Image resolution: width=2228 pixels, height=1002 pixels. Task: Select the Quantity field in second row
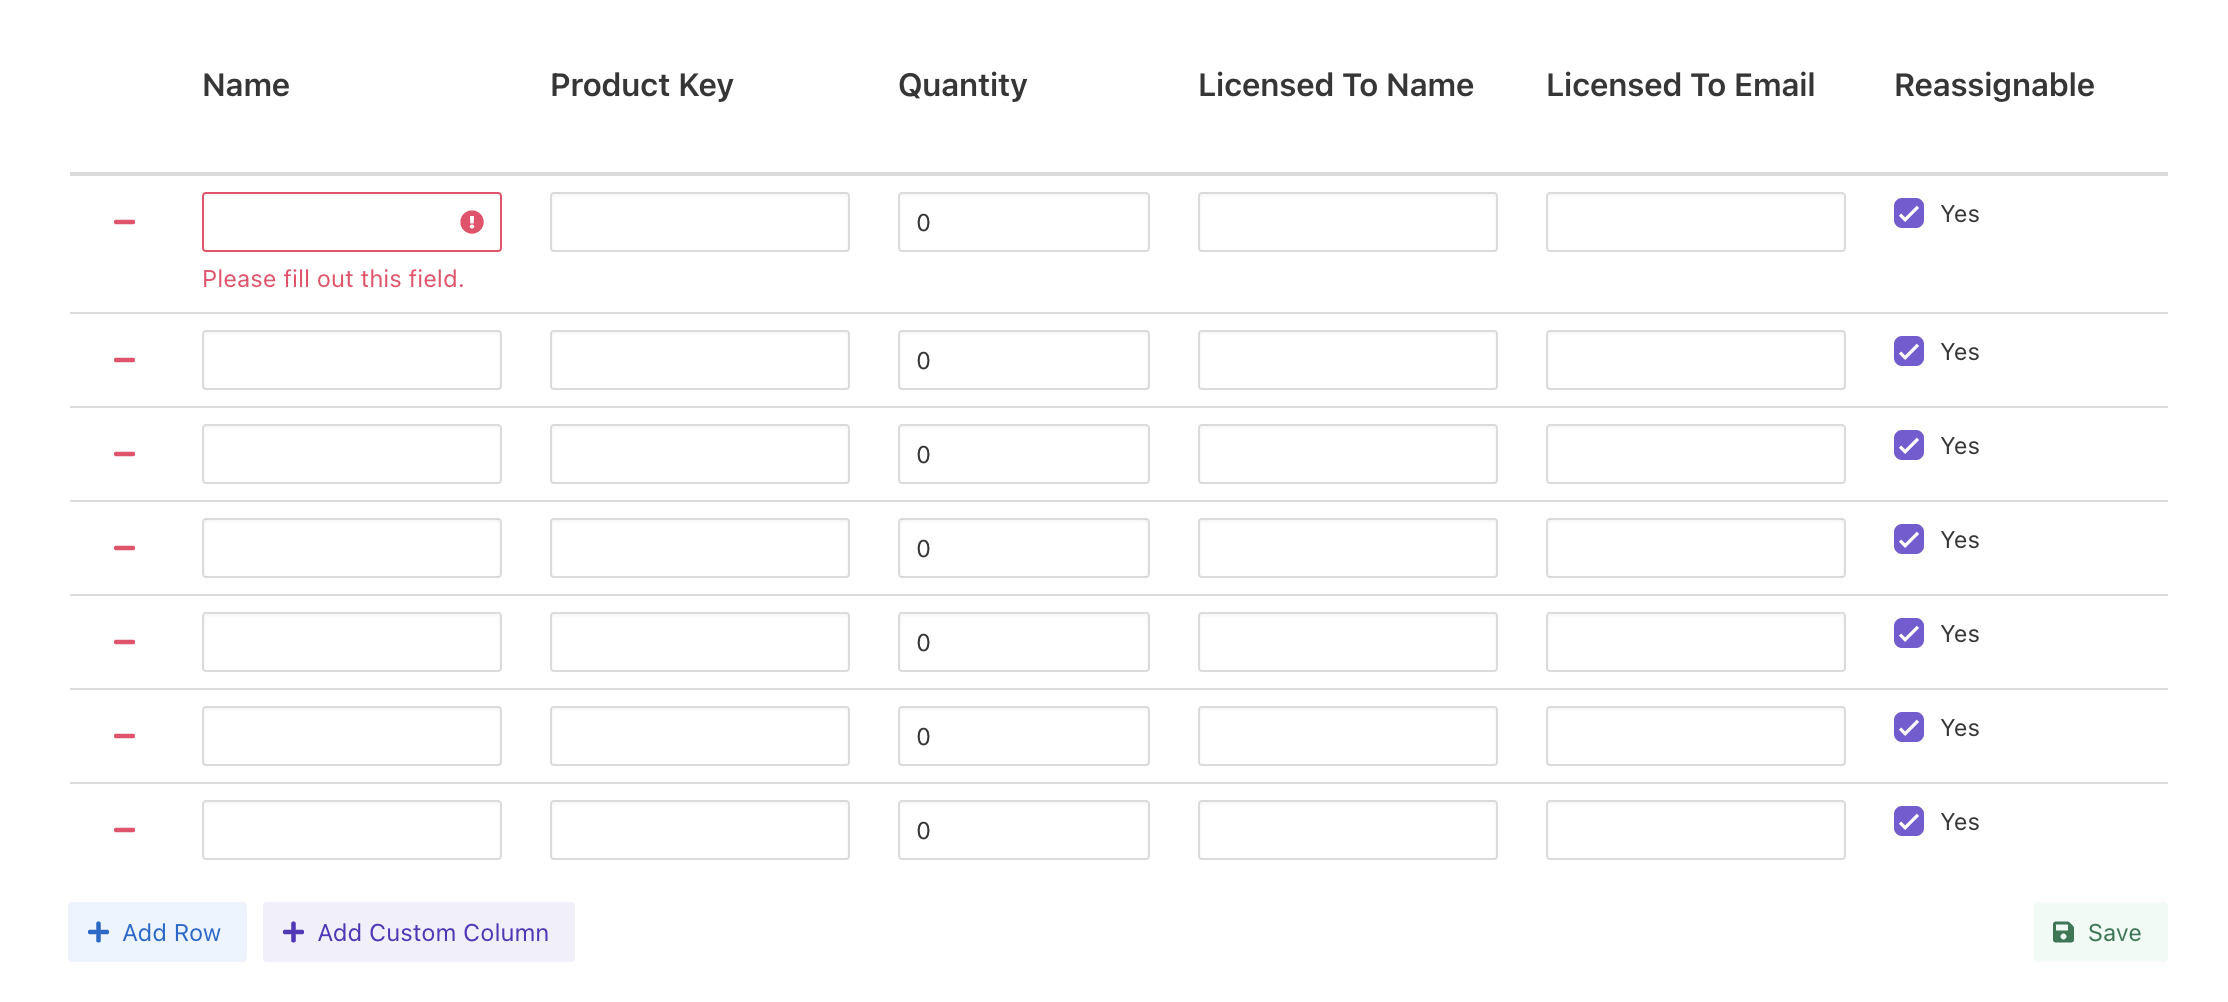[x=1023, y=360]
